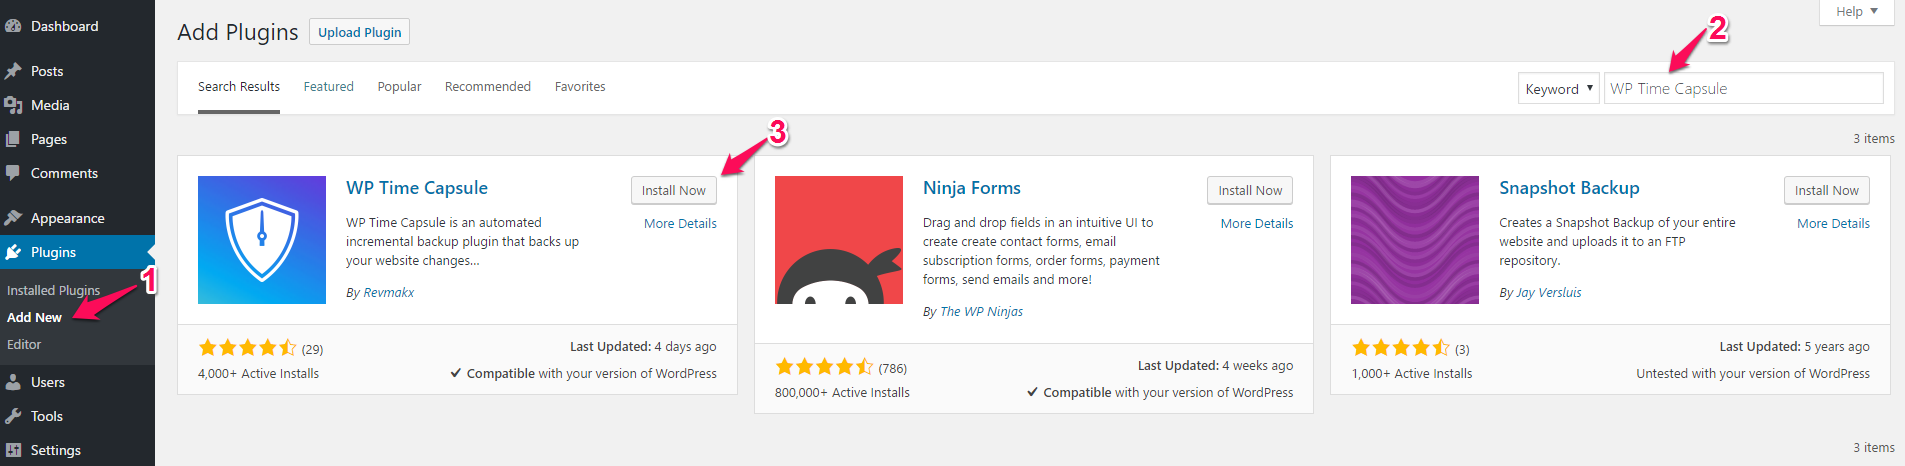1905x466 pixels.
Task: Switch to Search Results tab
Action: coord(239,87)
